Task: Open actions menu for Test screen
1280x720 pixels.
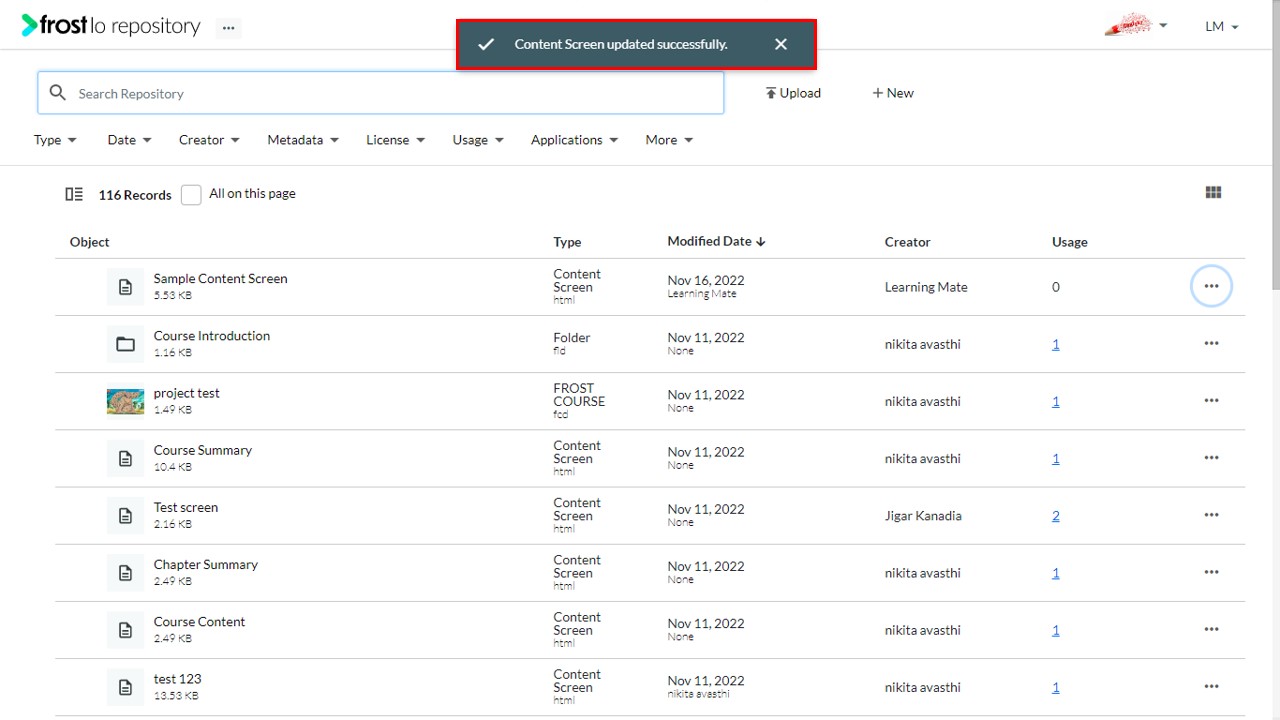Action: coord(1211,515)
